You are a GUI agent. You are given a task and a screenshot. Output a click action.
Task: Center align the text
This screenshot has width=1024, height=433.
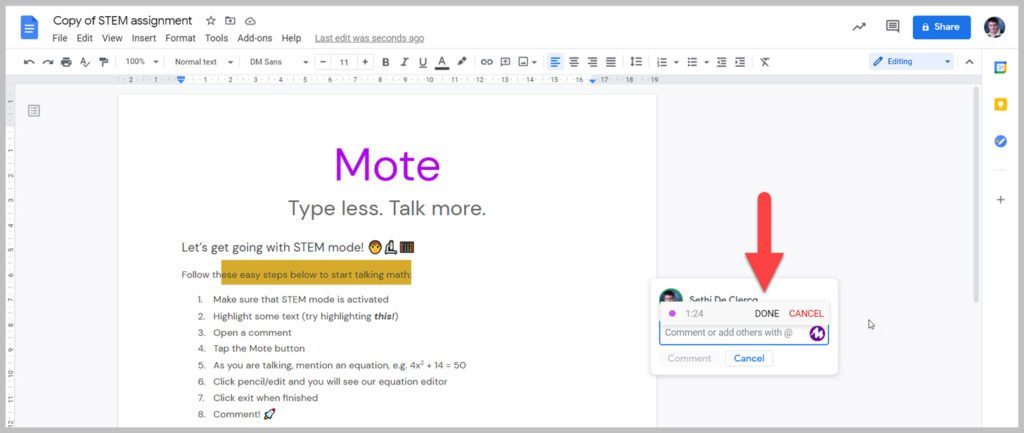pos(573,62)
